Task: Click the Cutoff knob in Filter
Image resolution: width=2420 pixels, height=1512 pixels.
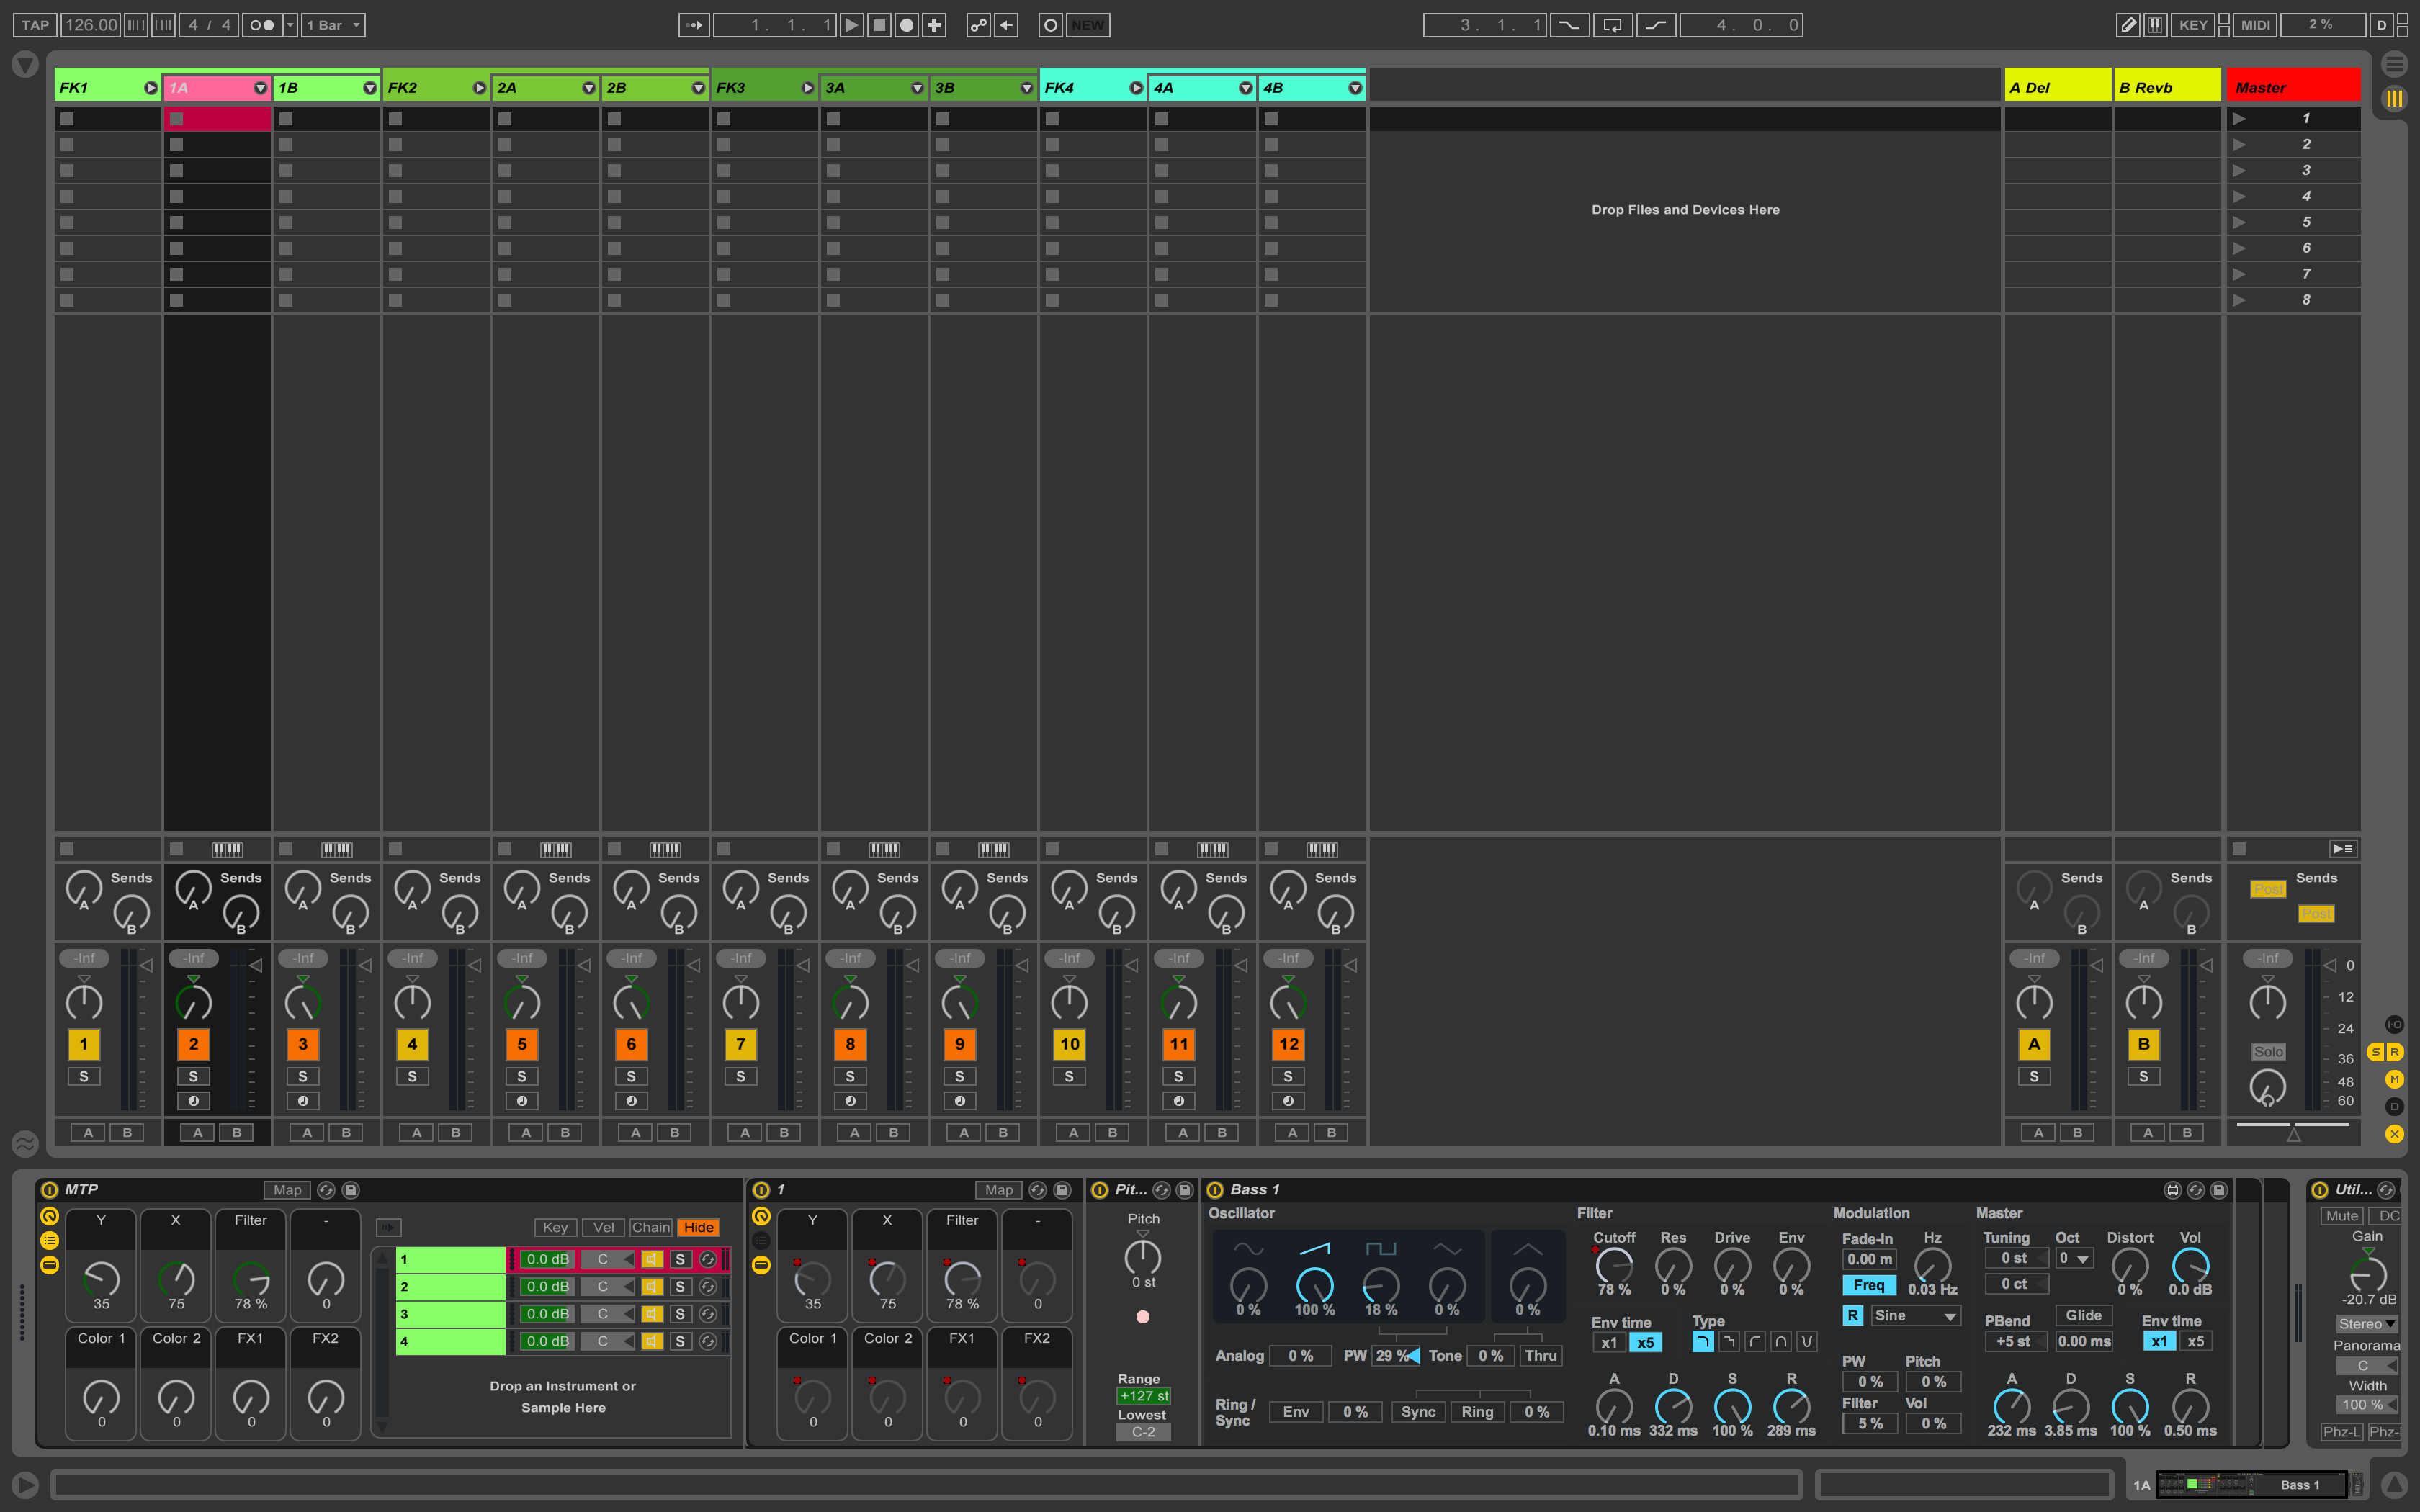Action: (x=1613, y=1266)
